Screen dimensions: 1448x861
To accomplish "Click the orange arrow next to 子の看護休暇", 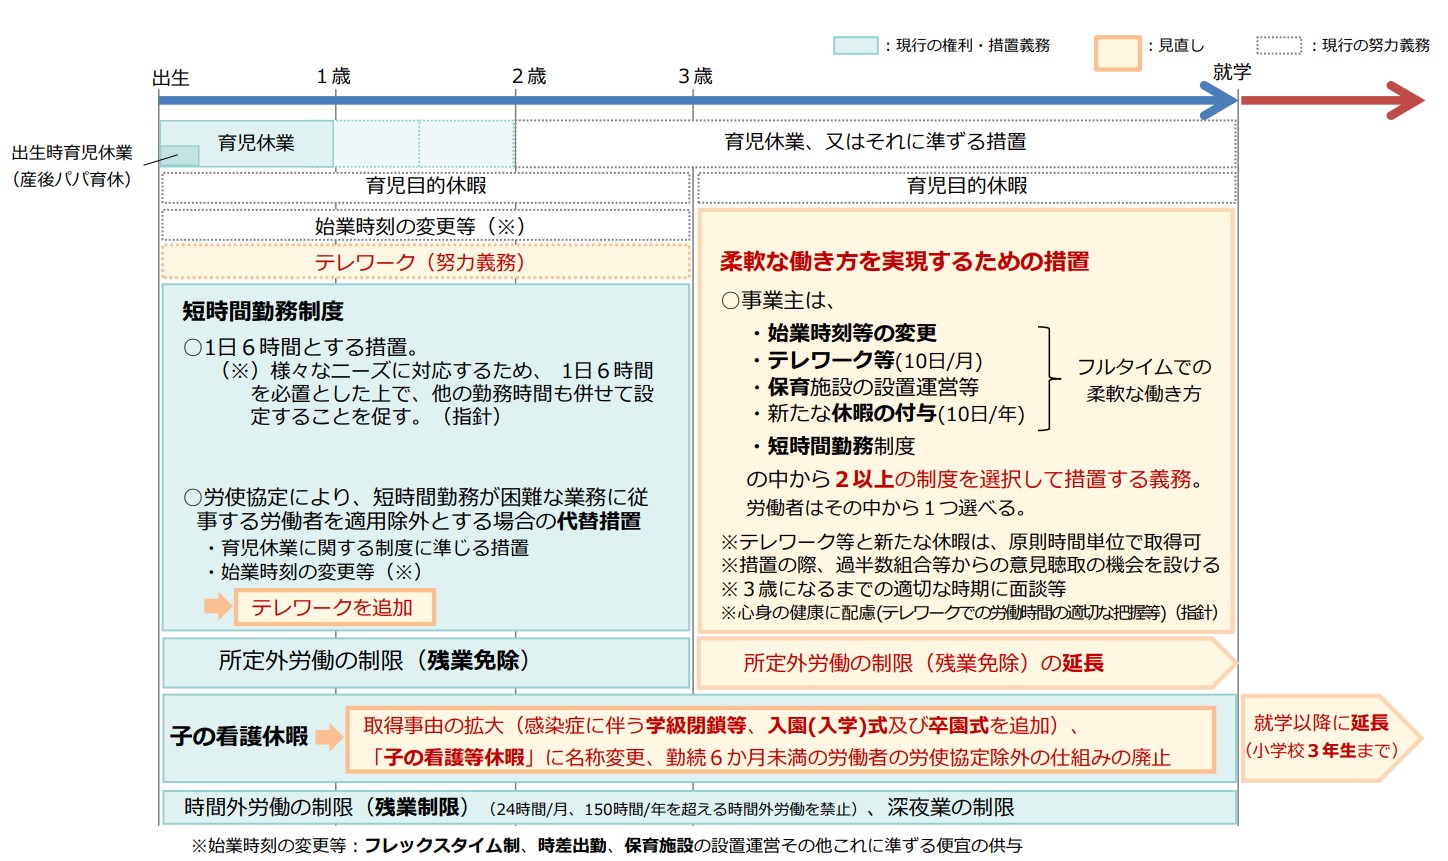I will [328, 738].
